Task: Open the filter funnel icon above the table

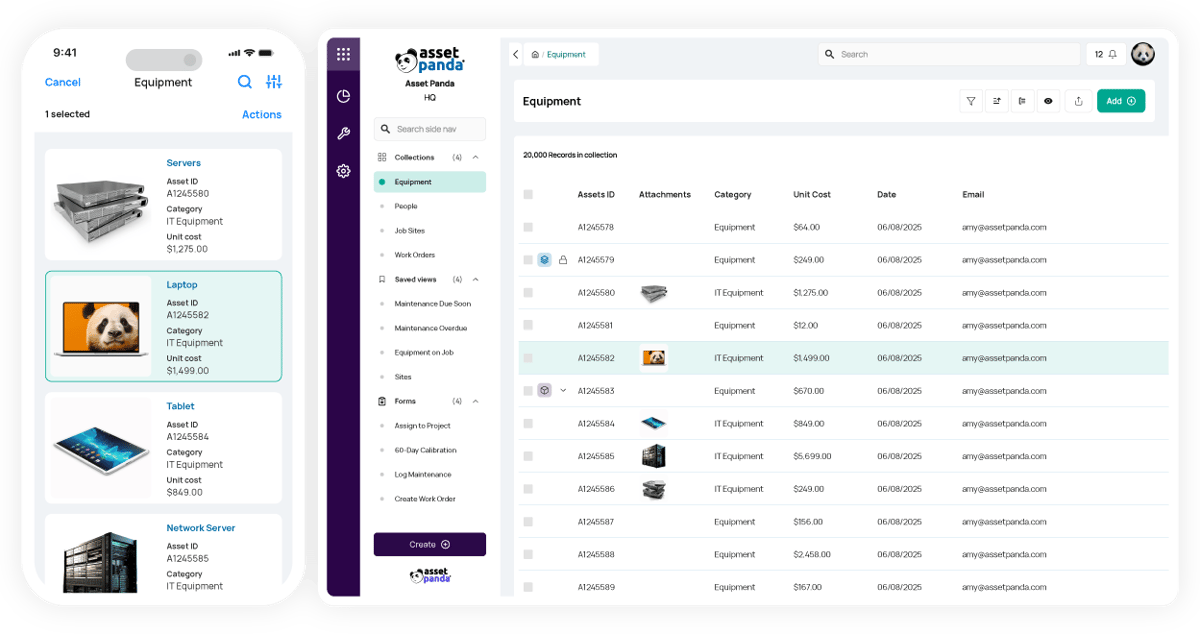Action: (x=970, y=101)
